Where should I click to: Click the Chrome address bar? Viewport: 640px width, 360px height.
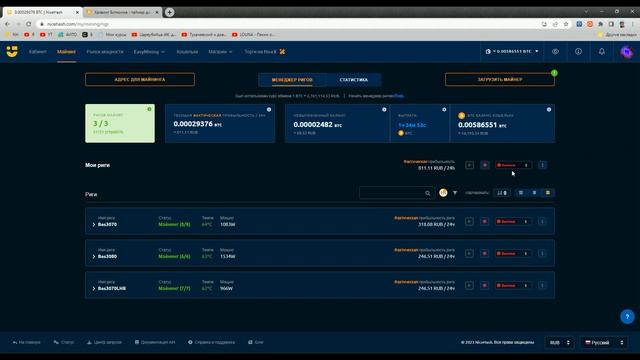click(x=286, y=24)
